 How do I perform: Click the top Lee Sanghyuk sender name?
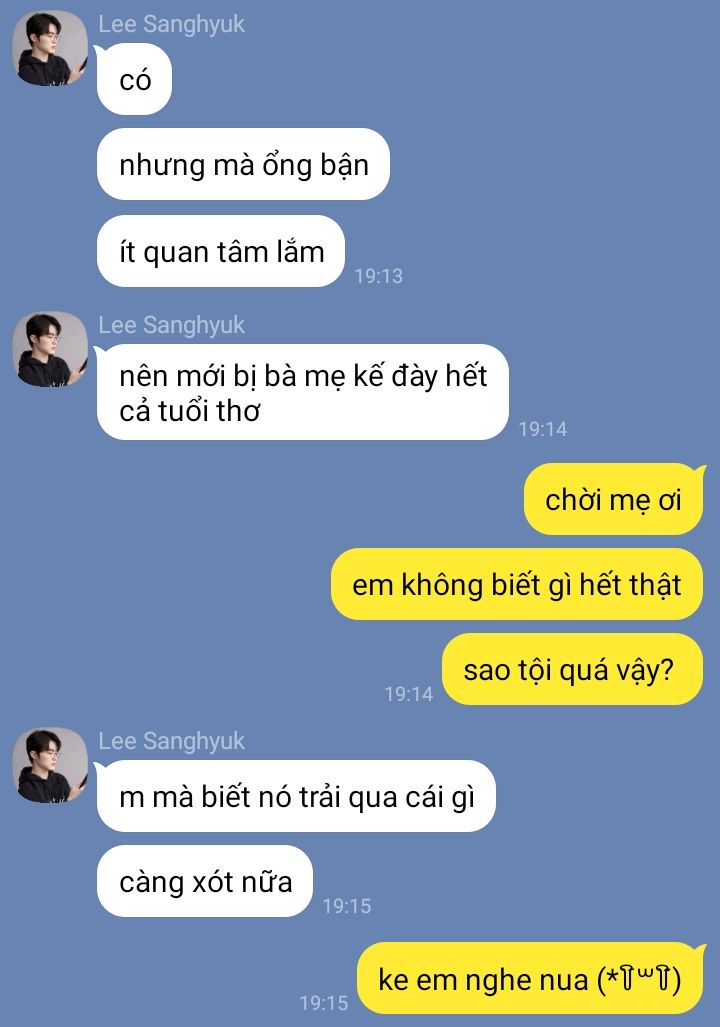(172, 24)
